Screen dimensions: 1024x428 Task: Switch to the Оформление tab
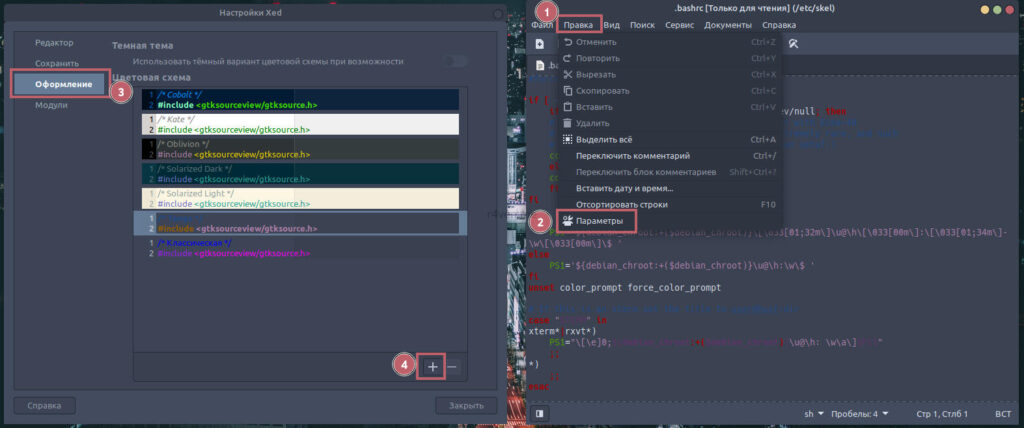tap(63, 84)
